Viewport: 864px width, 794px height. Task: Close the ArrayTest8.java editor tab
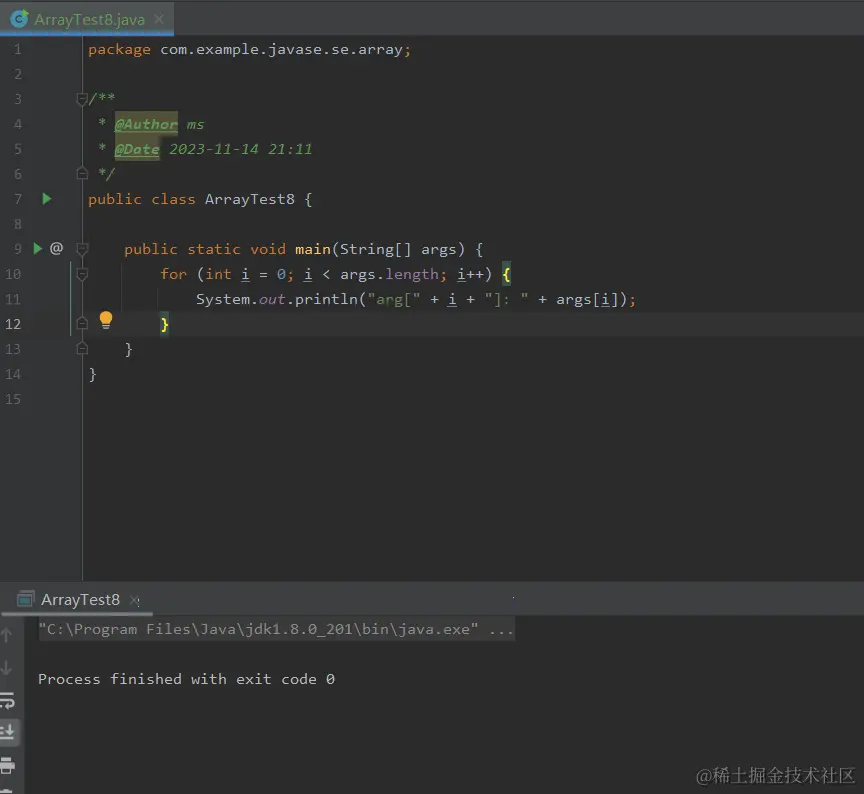[x=159, y=19]
